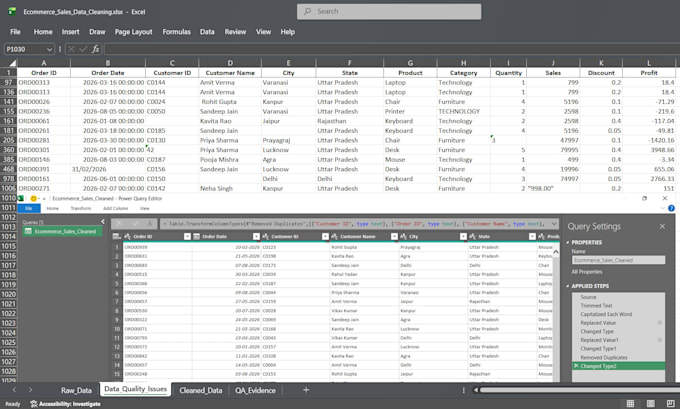Select the Ecommerce_Sales_Cleaned query
The image size is (680, 409).
pyautogui.click(x=61, y=231)
